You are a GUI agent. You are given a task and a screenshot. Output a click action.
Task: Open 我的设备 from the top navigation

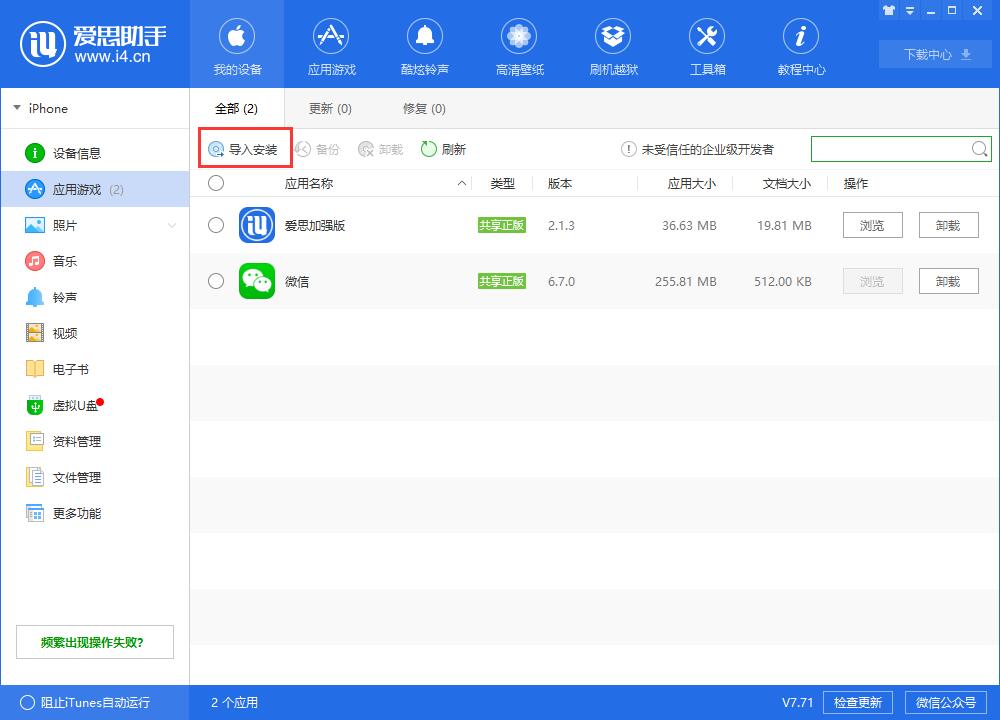237,44
